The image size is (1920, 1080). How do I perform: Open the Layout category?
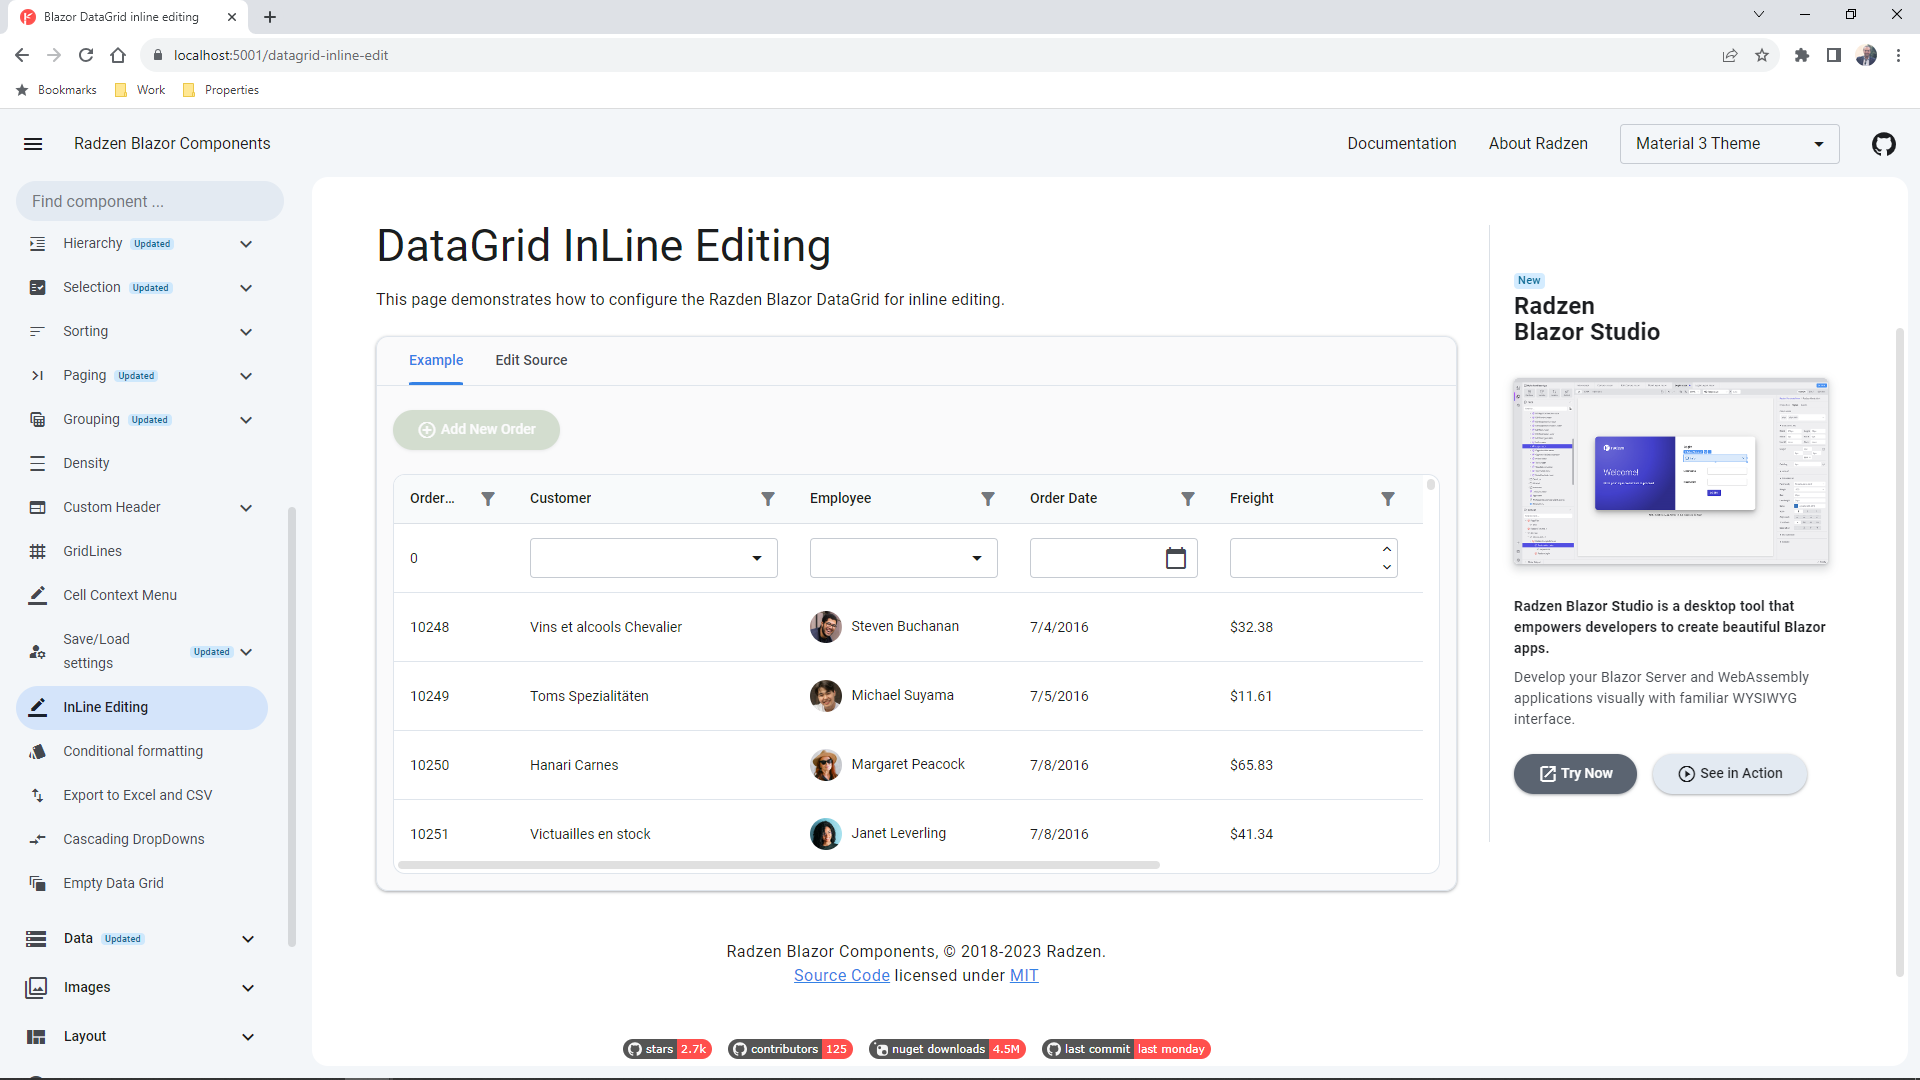(142, 1037)
